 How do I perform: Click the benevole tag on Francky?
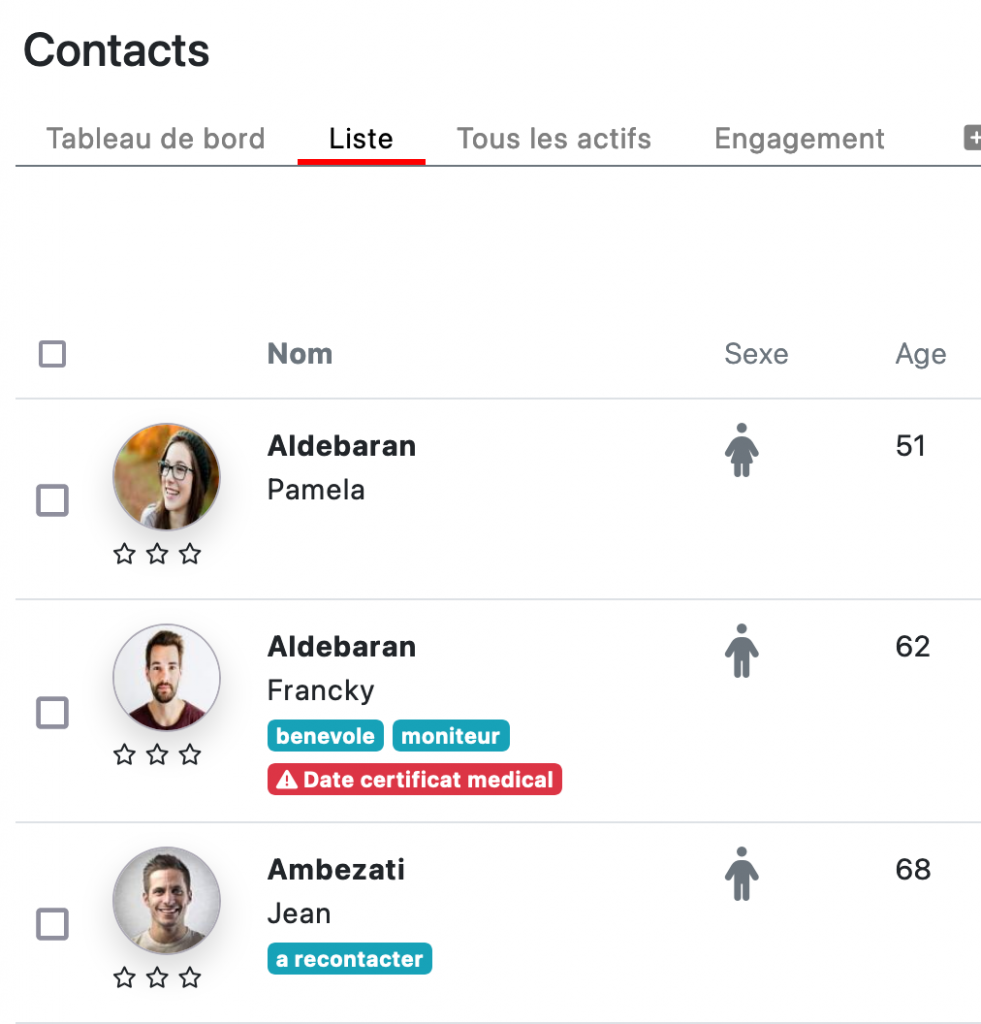(325, 736)
